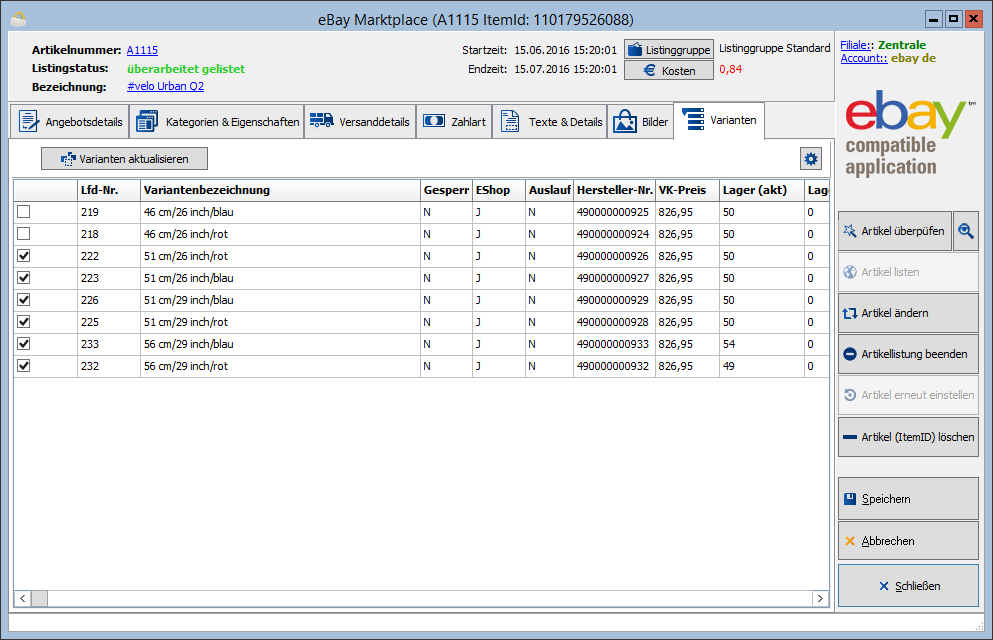Uncheck variant 223 checkbox

[23, 277]
